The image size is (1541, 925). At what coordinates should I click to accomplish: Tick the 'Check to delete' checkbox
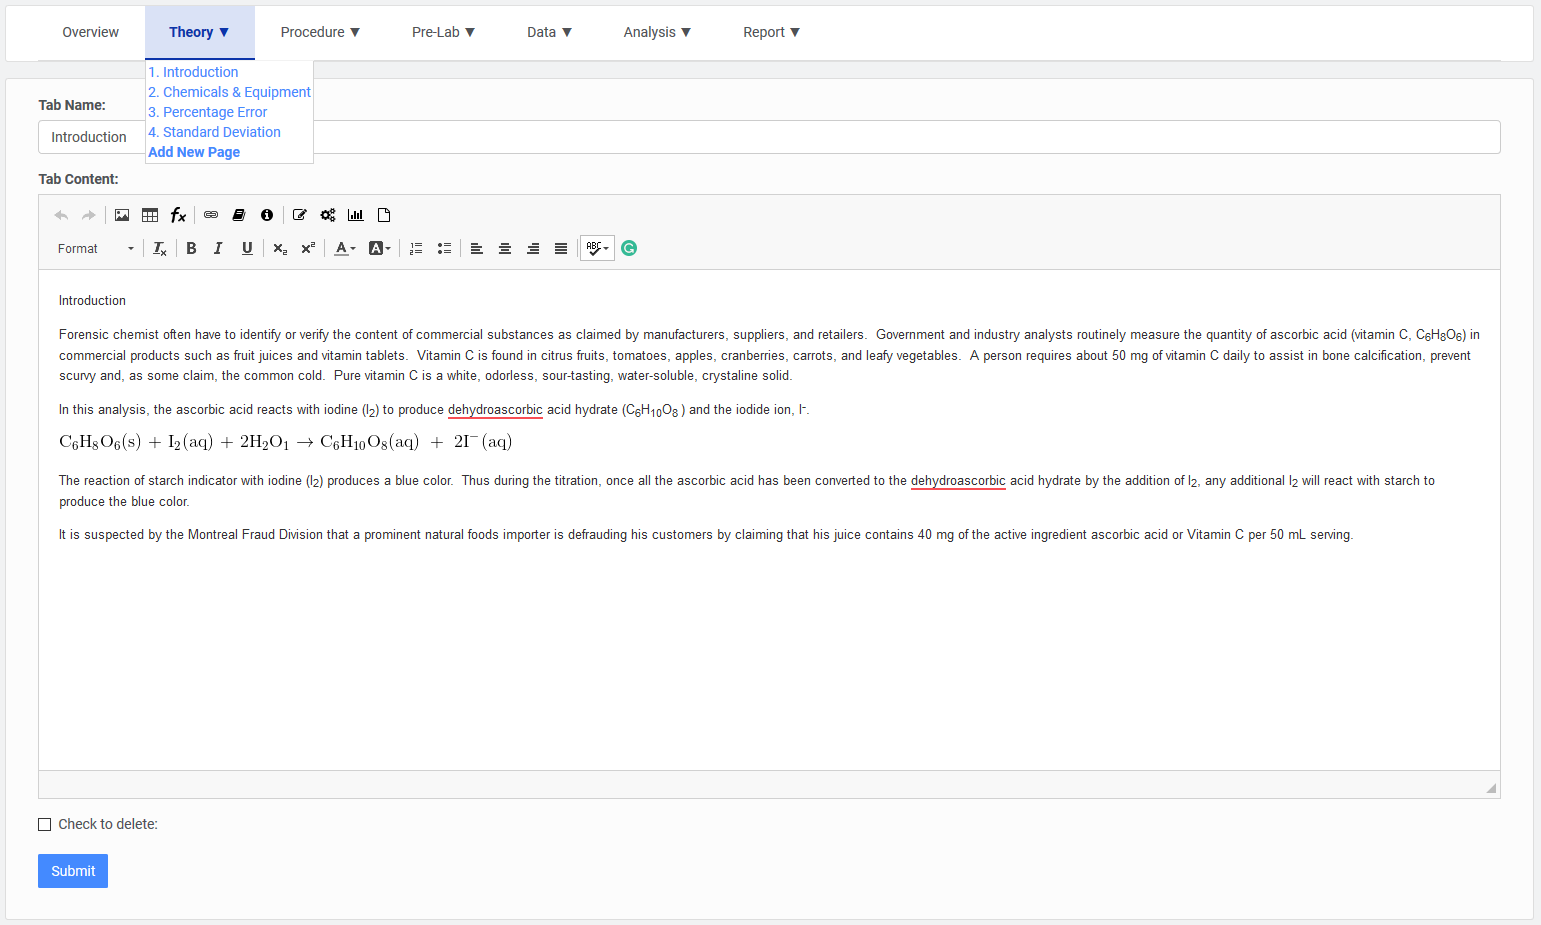point(44,824)
